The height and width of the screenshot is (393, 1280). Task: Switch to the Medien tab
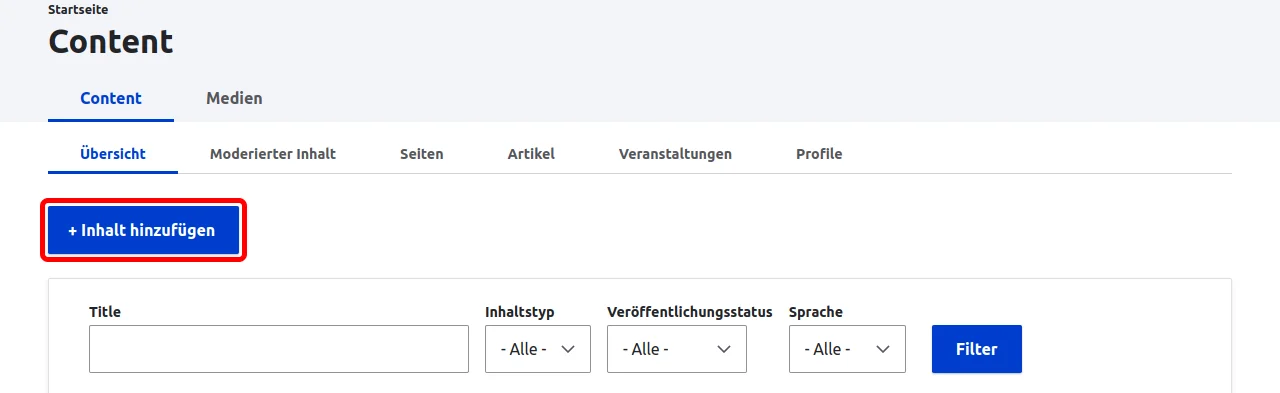234,99
